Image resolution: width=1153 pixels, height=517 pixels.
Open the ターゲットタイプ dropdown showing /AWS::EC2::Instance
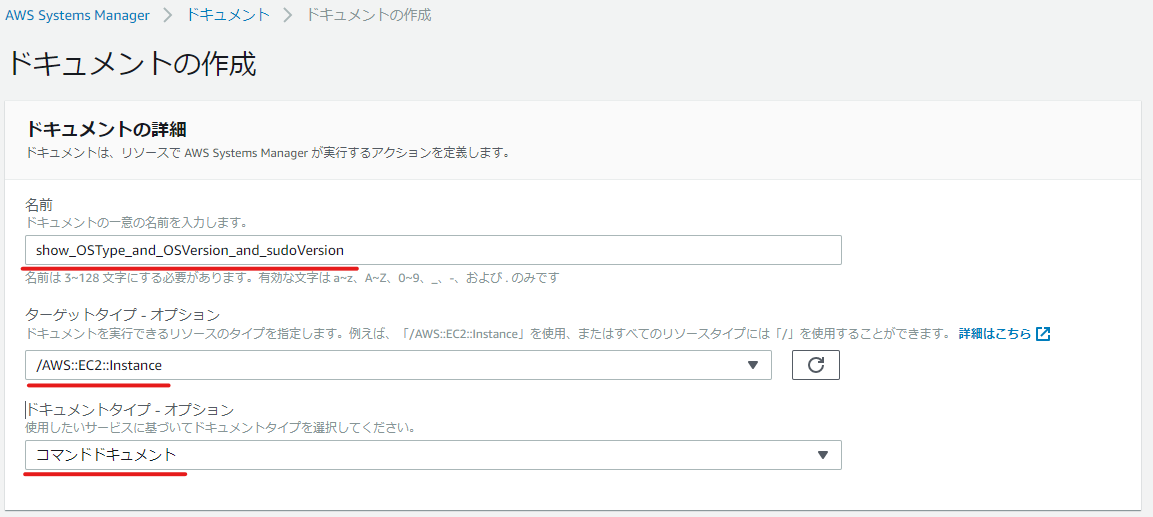pos(399,365)
